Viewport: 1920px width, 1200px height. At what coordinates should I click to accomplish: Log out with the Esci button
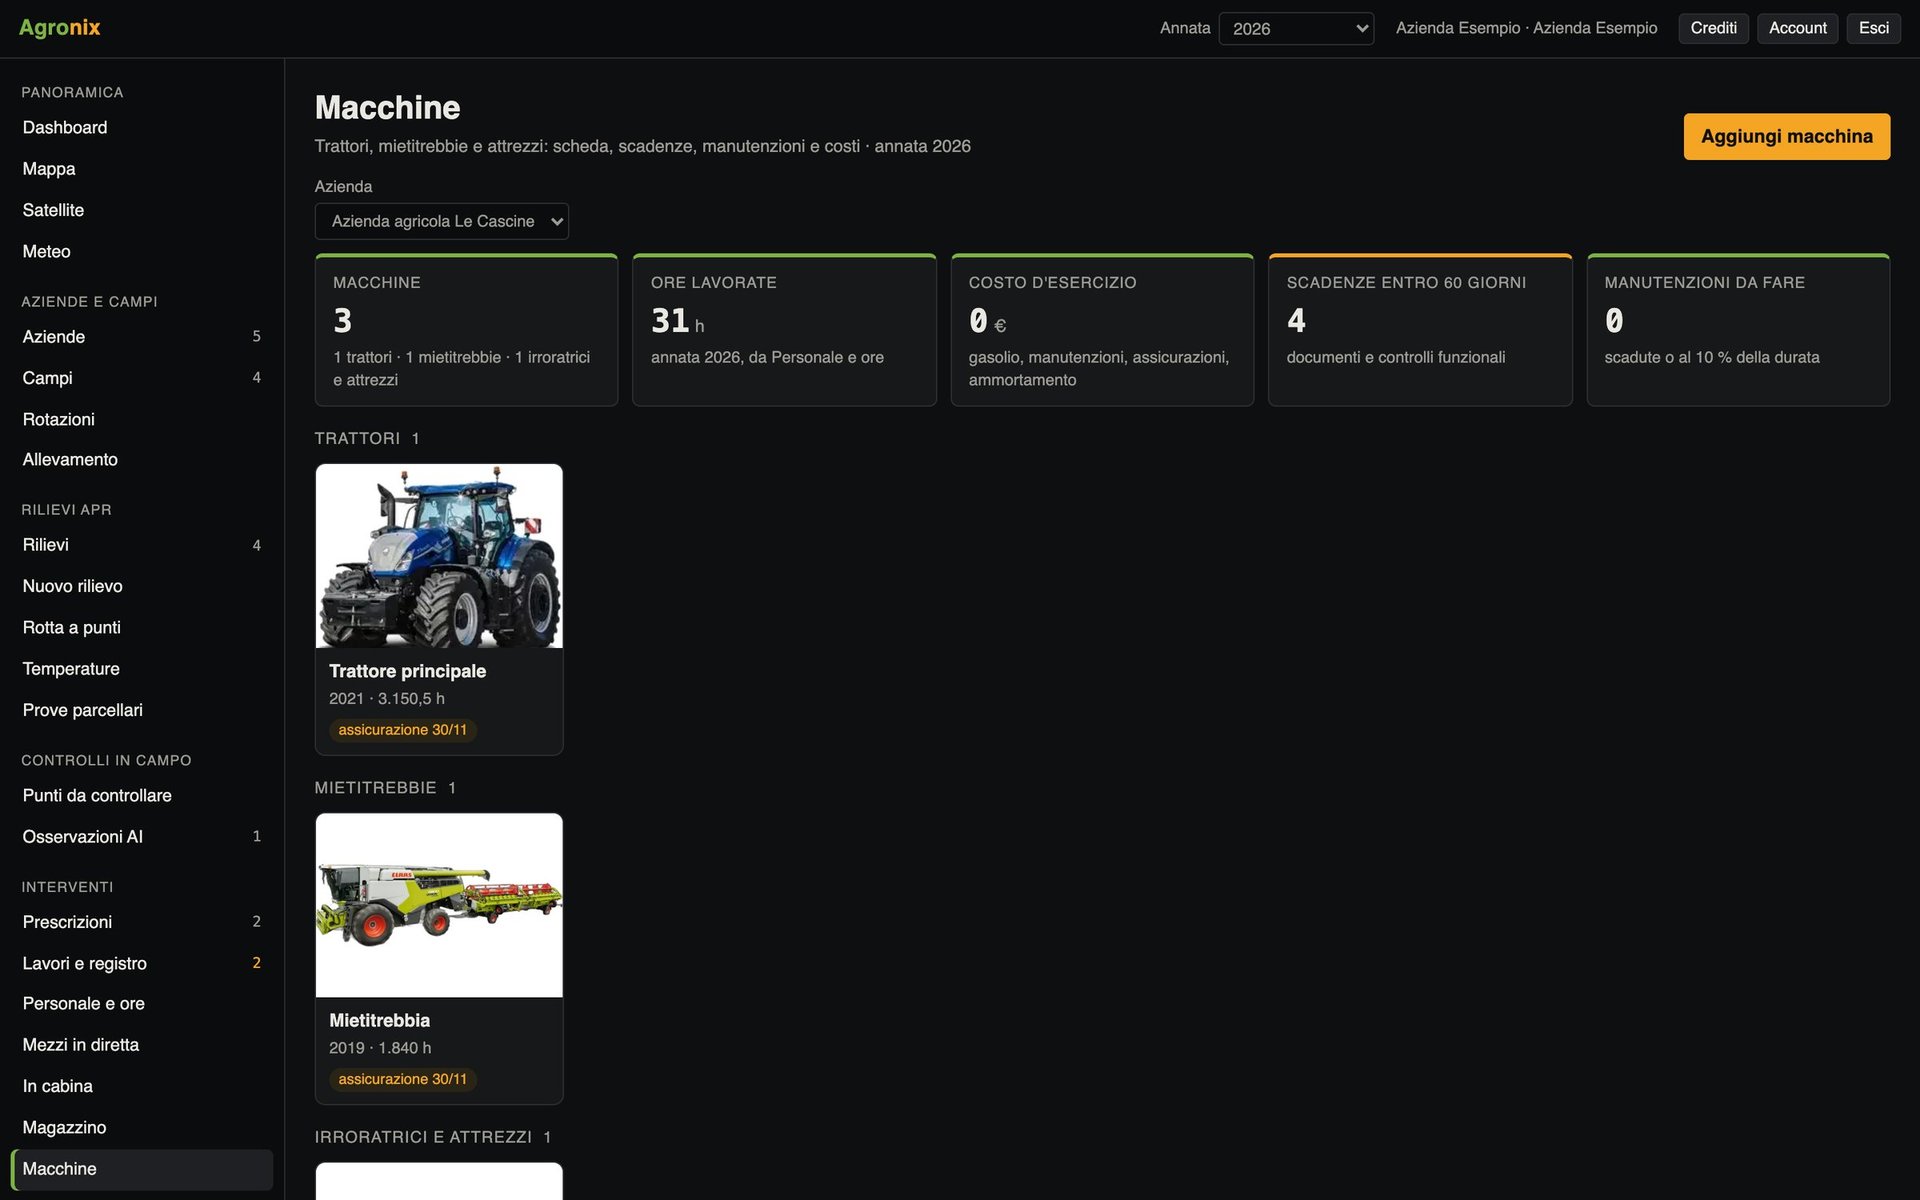click(x=1873, y=28)
